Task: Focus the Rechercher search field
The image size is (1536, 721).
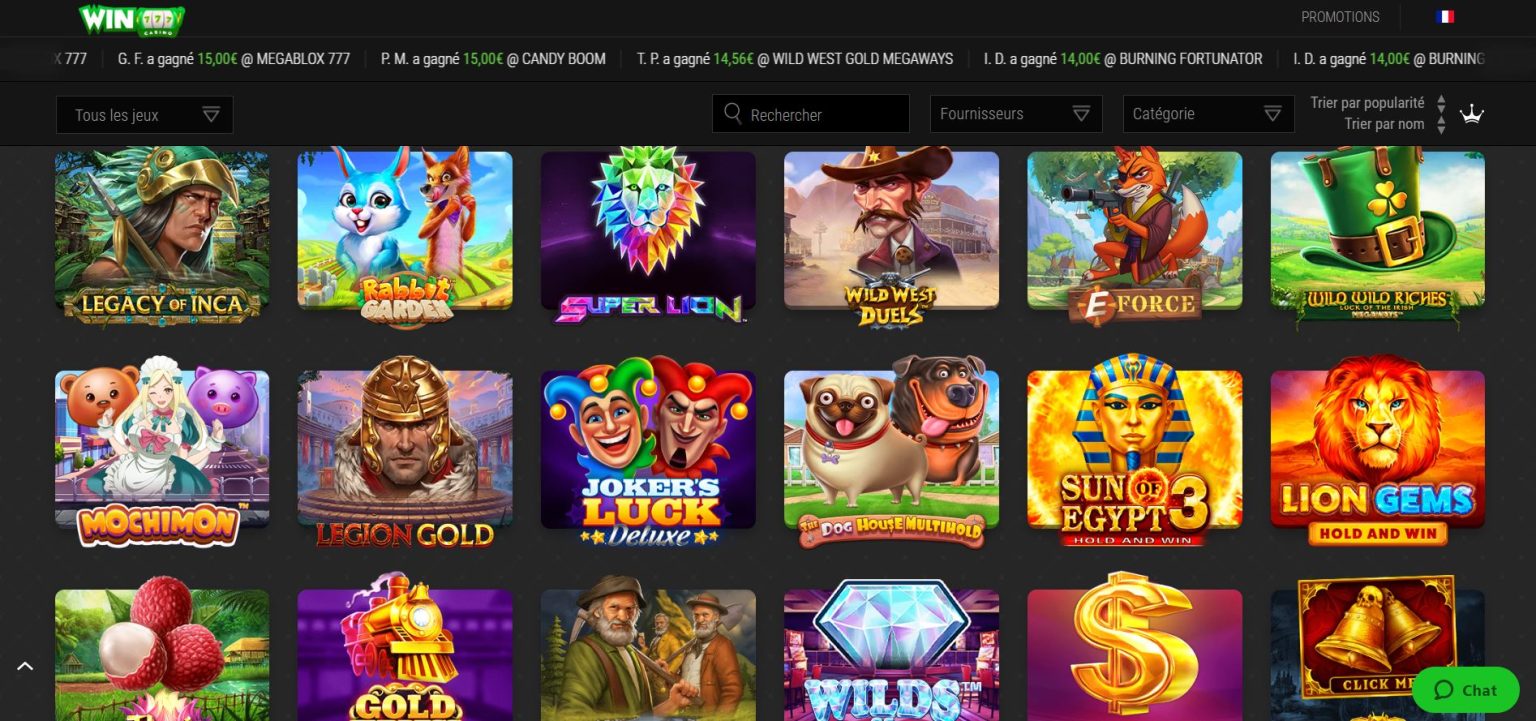Action: click(x=811, y=114)
